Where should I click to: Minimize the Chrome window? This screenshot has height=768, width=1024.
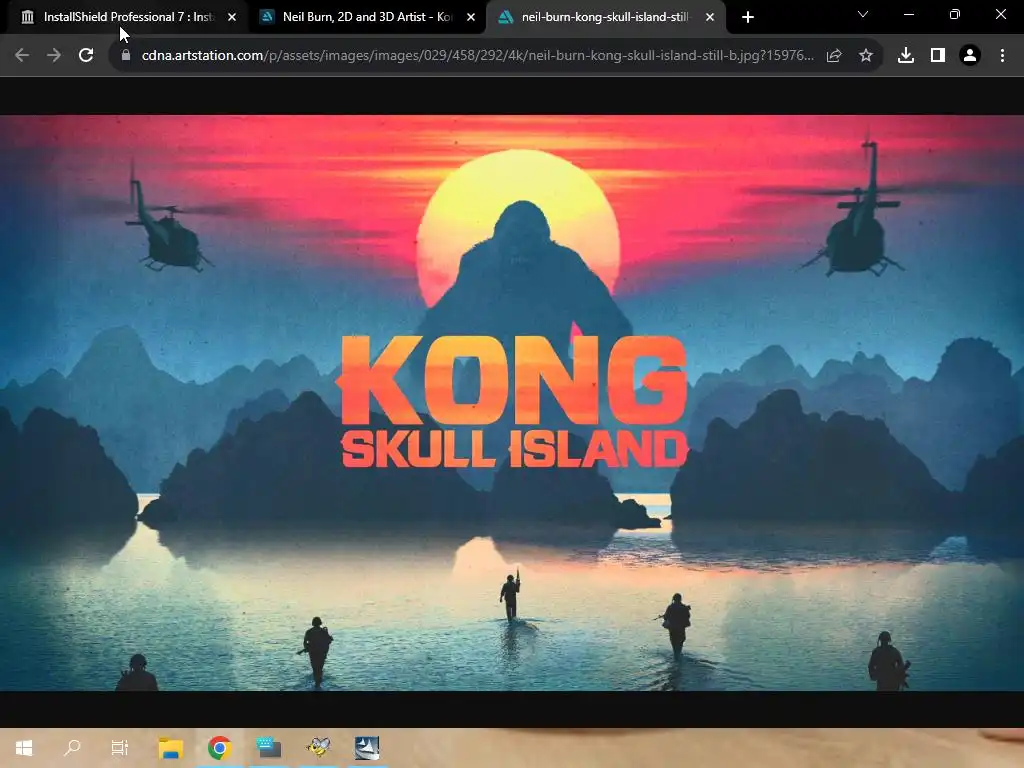(908, 14)
